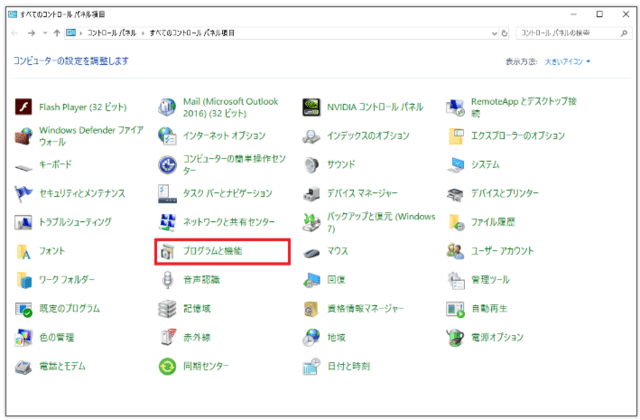Open the 管理ツール icon
This screenshot has height=420, width=640.
point(455,280)
